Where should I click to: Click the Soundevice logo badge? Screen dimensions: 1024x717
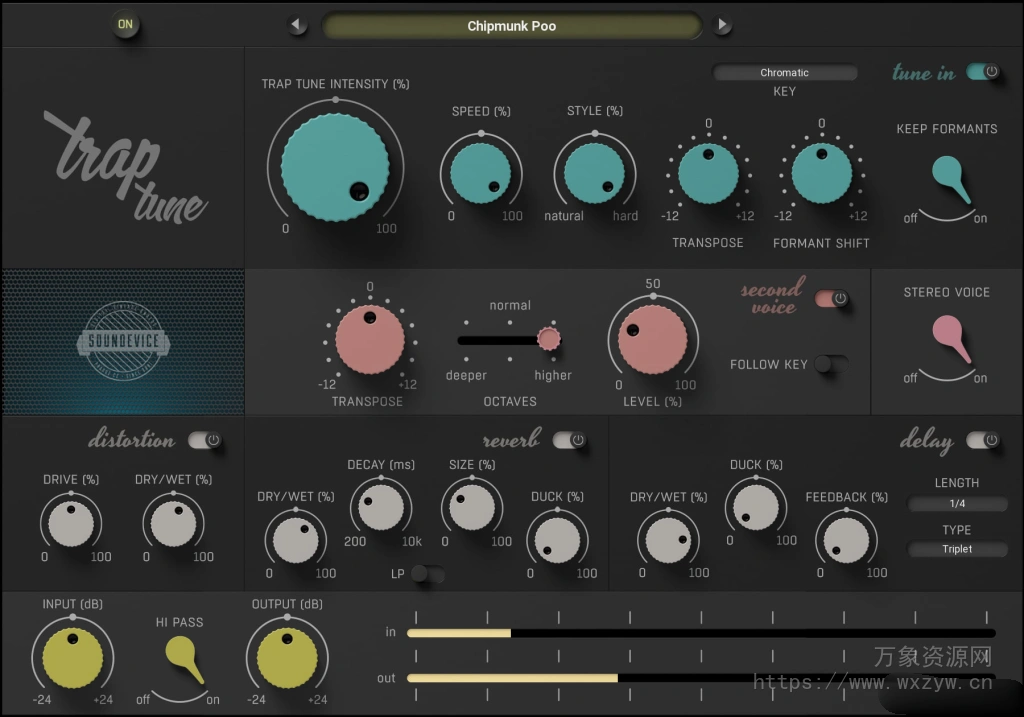click(122, 340)
